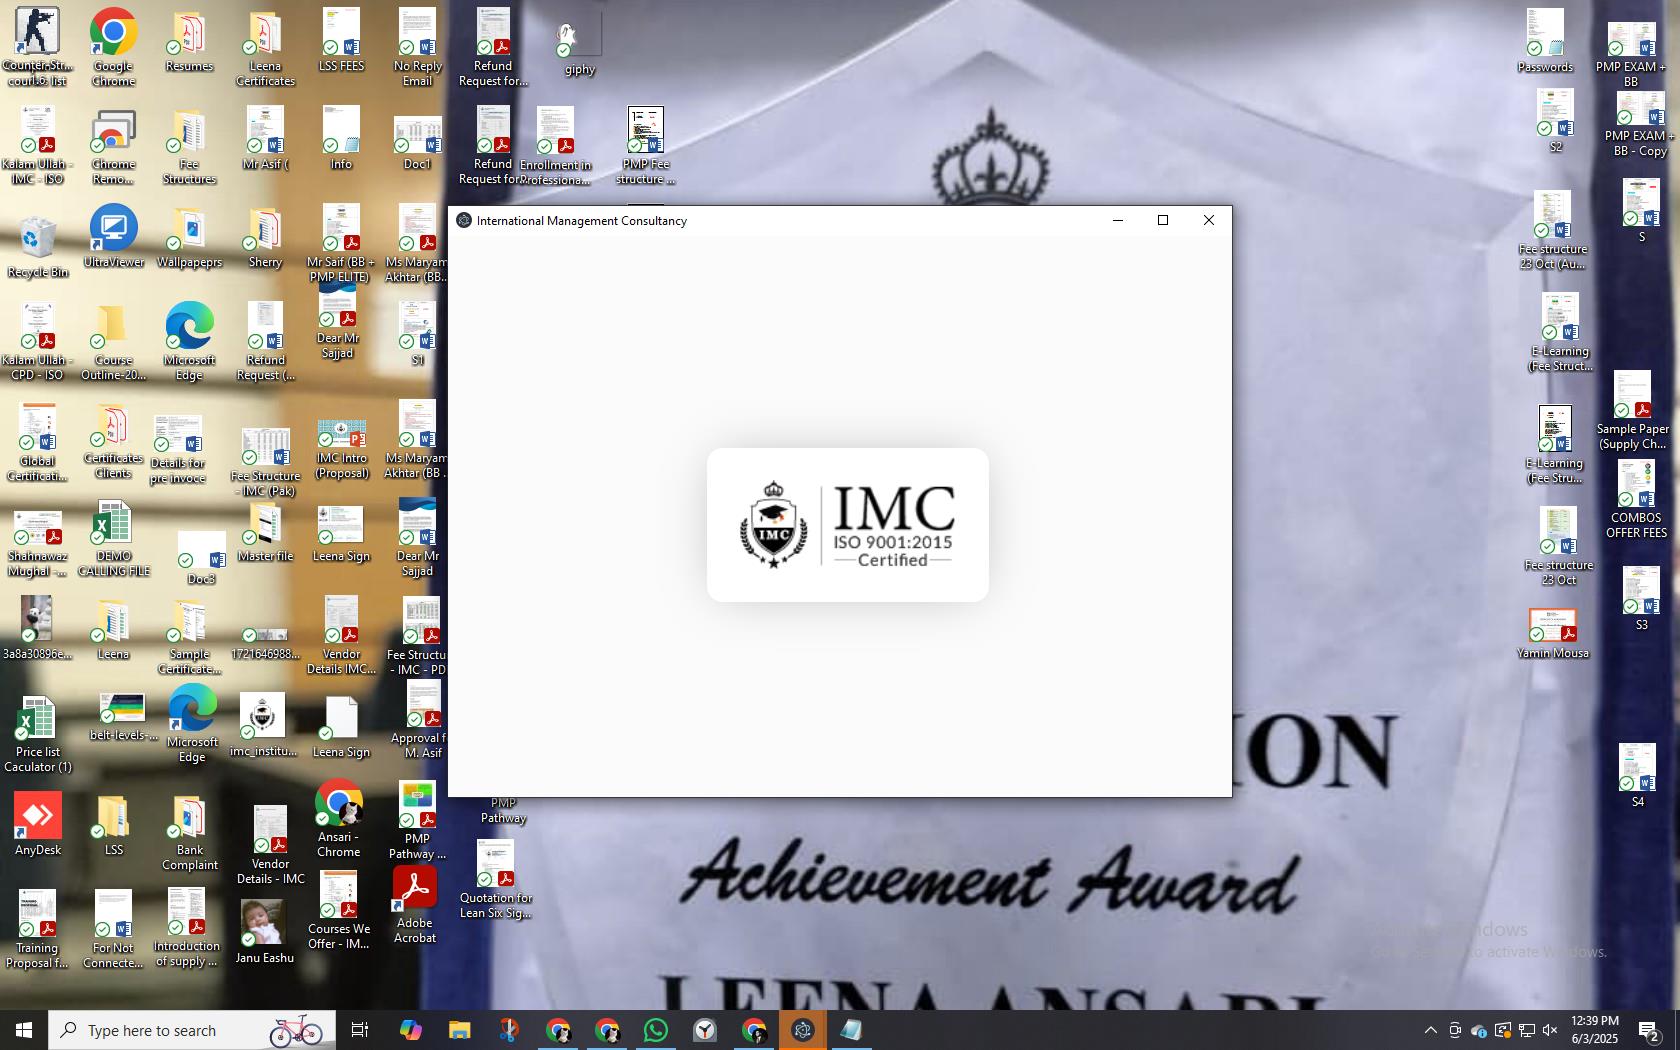Open the Wallpapers folder
The image size is (1680, 1050).
point(189,238)
